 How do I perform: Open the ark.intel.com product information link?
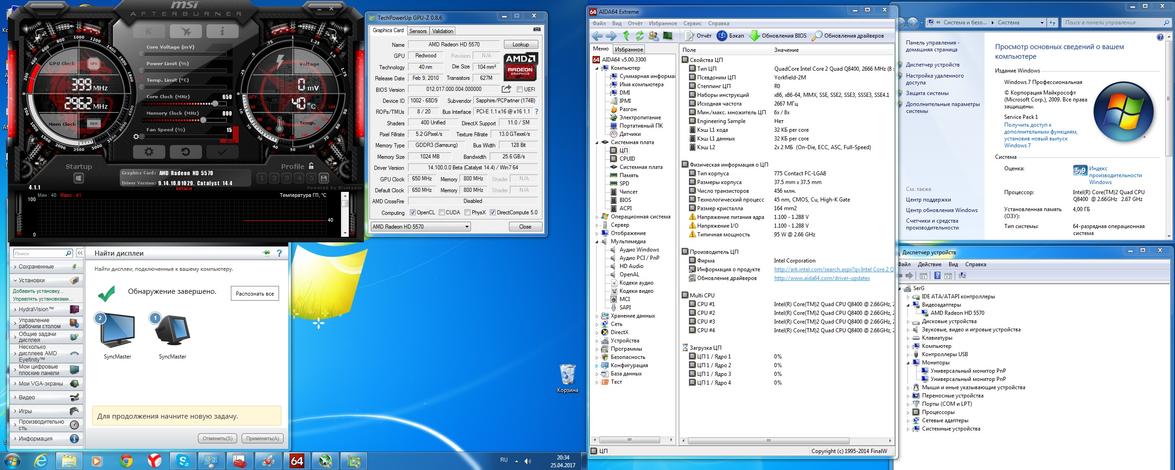coord(834,269)
